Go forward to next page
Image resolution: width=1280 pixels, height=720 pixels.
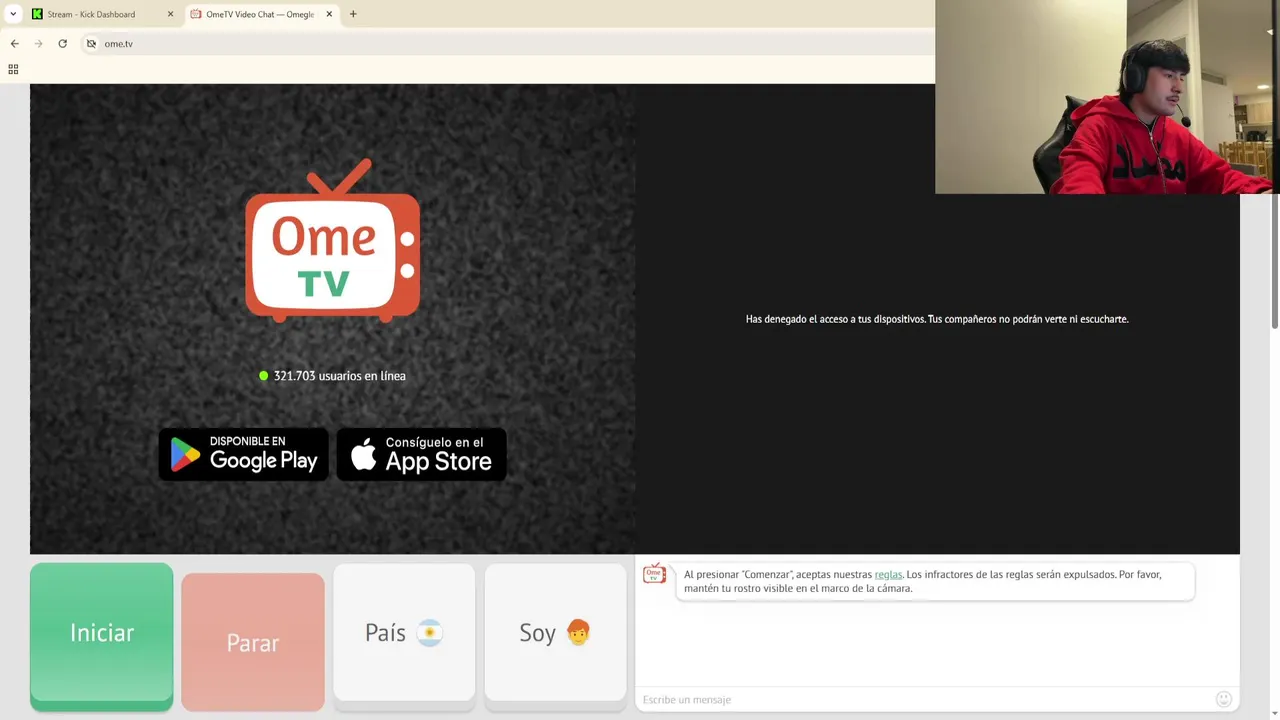click(x=38, y=43)
